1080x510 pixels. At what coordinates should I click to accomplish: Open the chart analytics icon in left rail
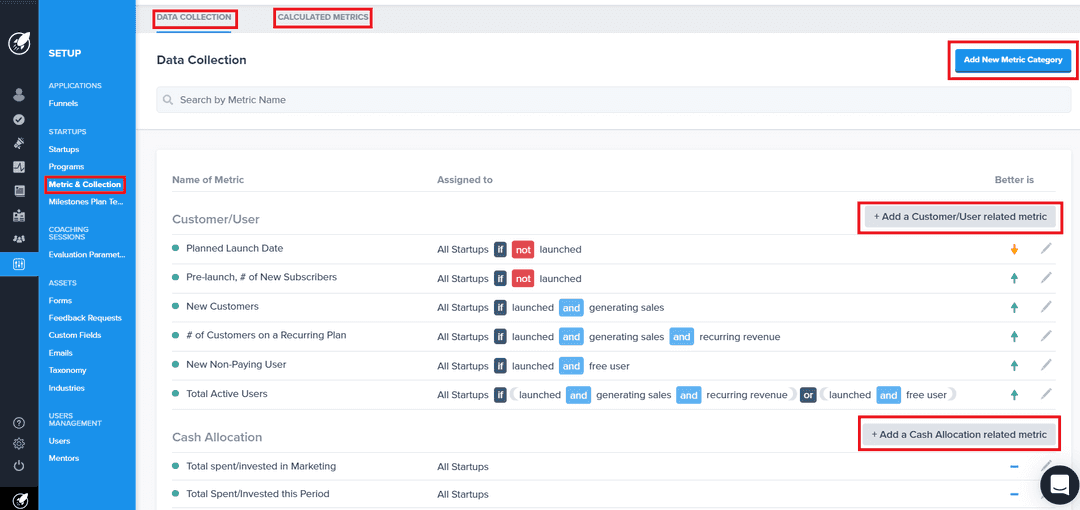click(19, 167)
